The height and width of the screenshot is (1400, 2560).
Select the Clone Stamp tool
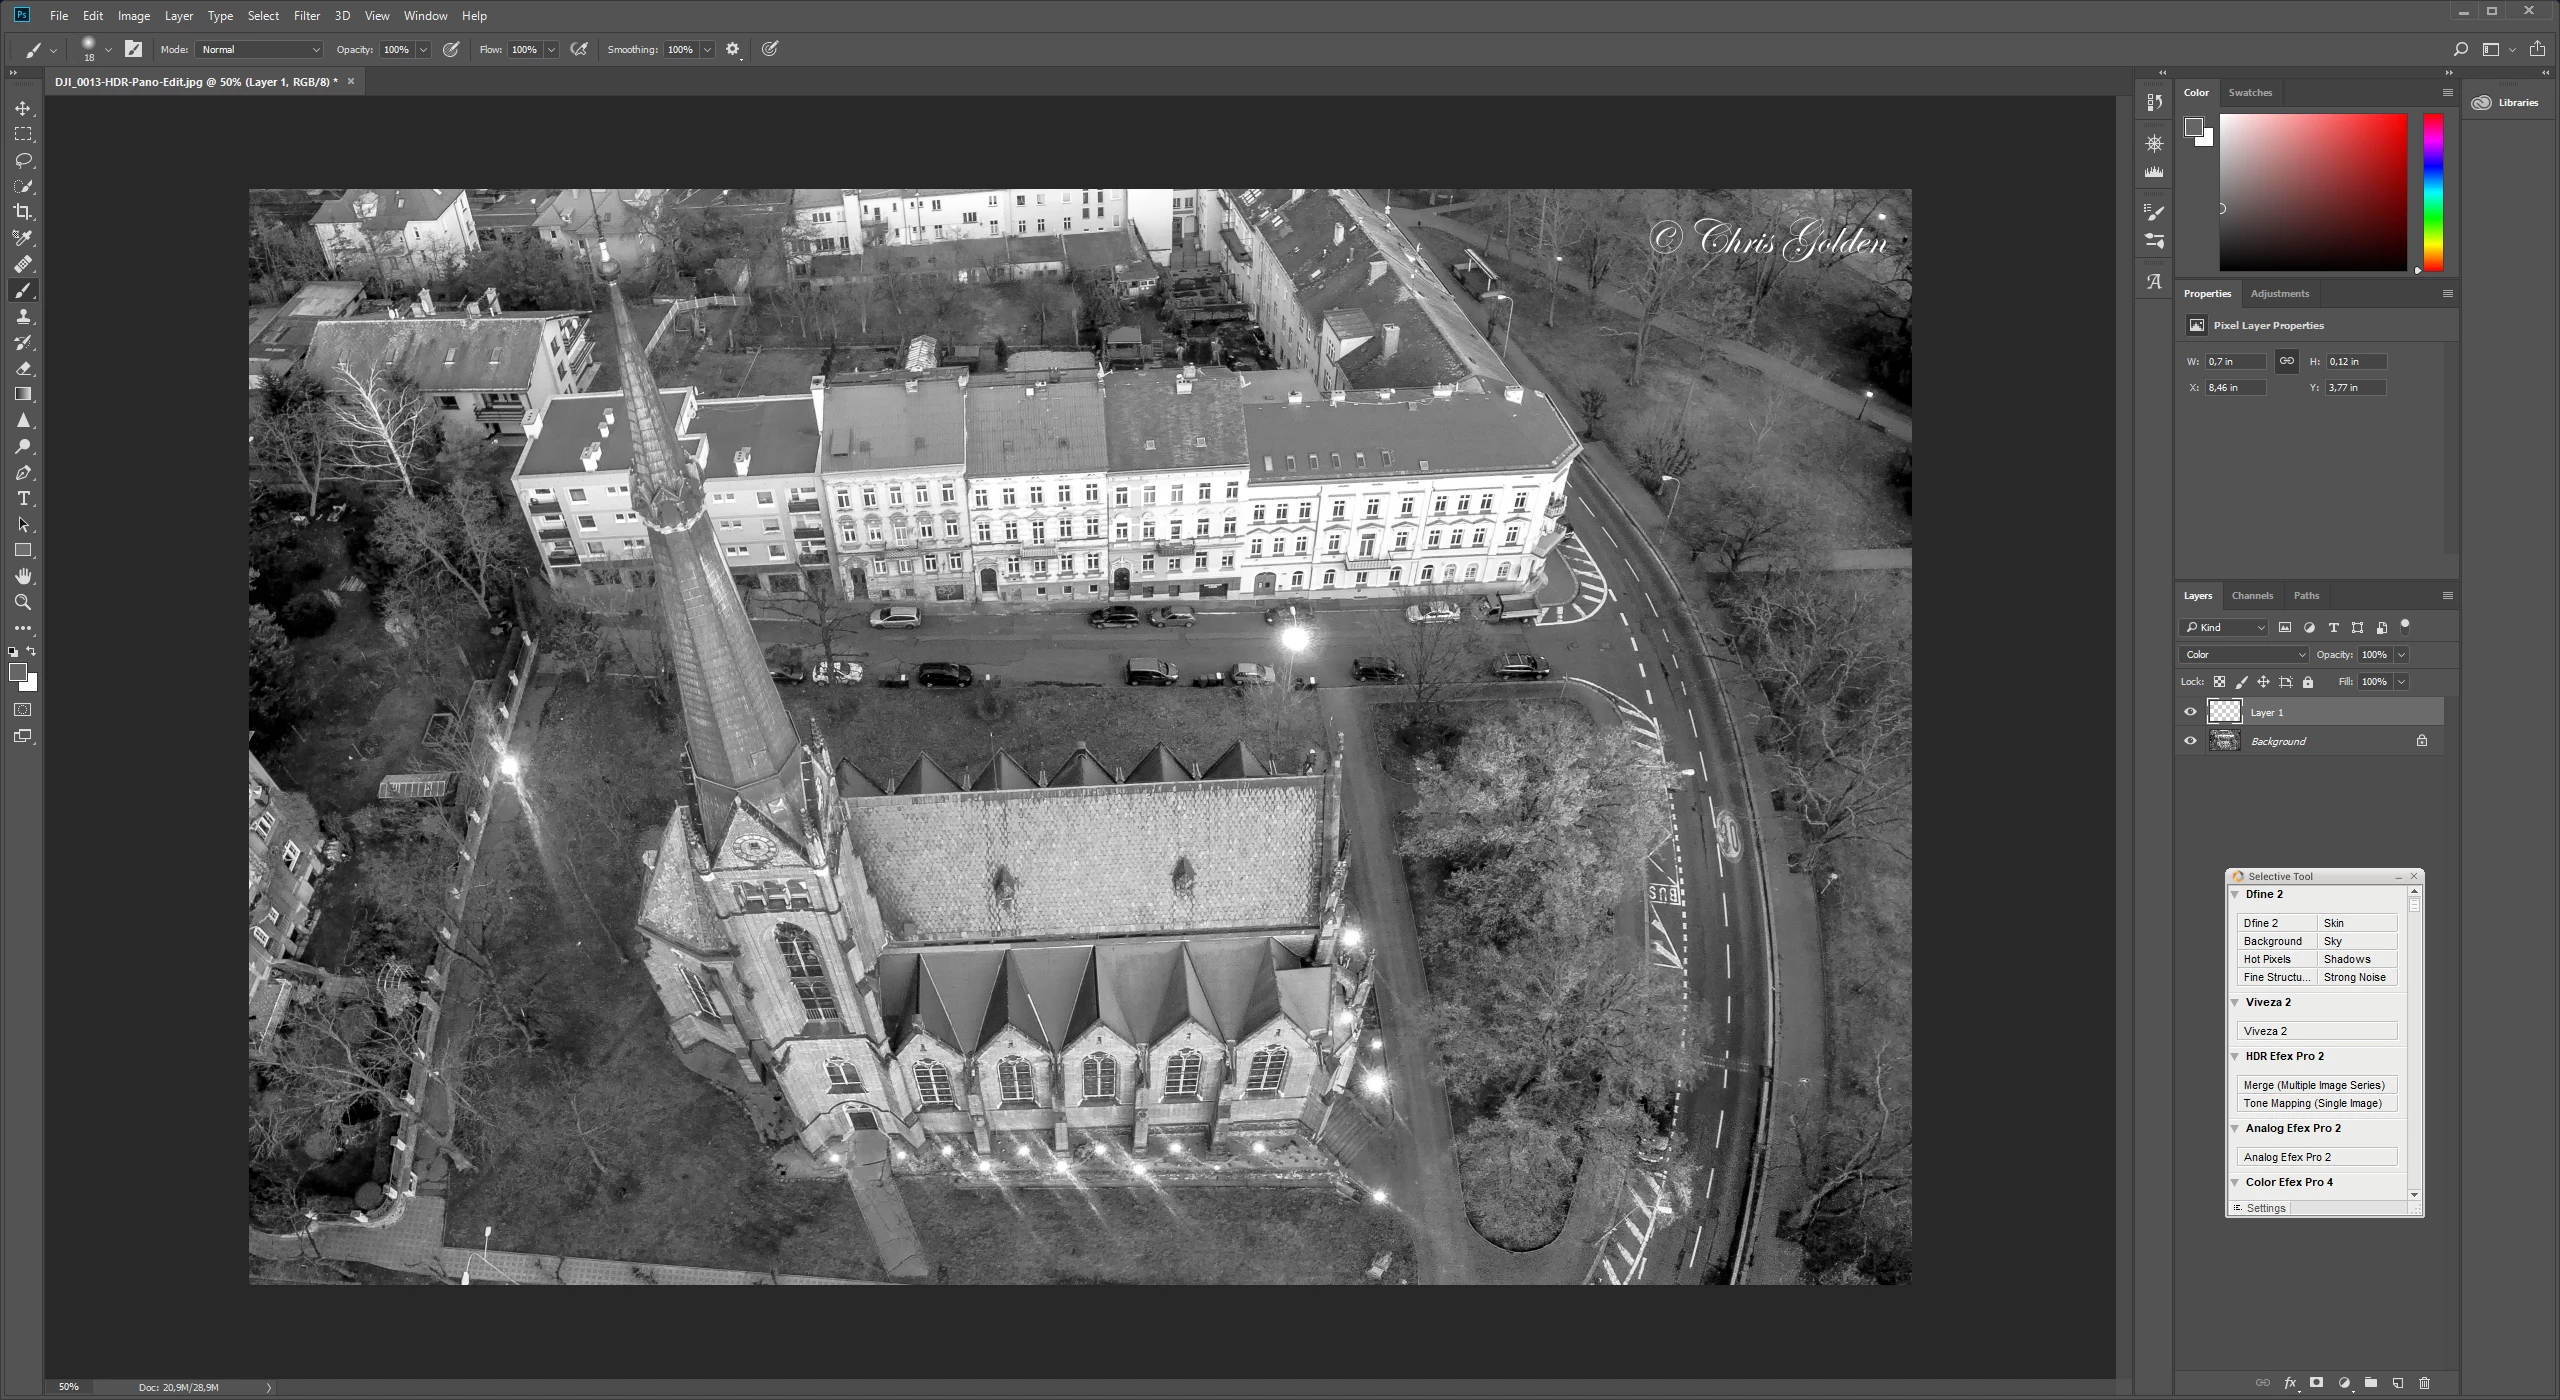click(23, 316)
